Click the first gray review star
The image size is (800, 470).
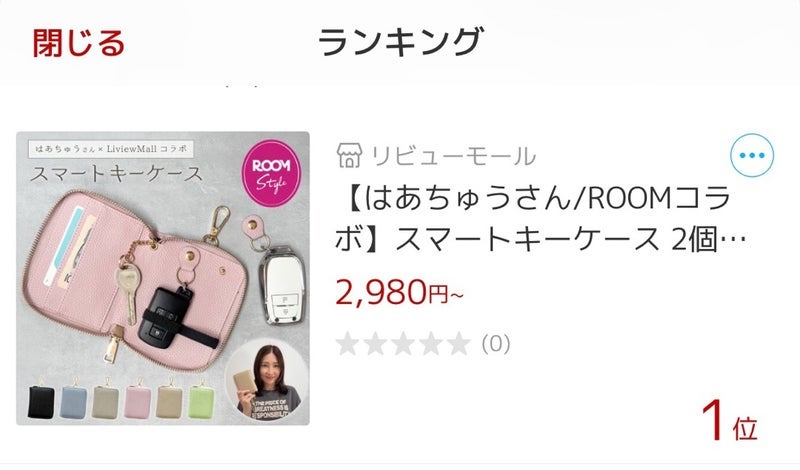[348, 343]
